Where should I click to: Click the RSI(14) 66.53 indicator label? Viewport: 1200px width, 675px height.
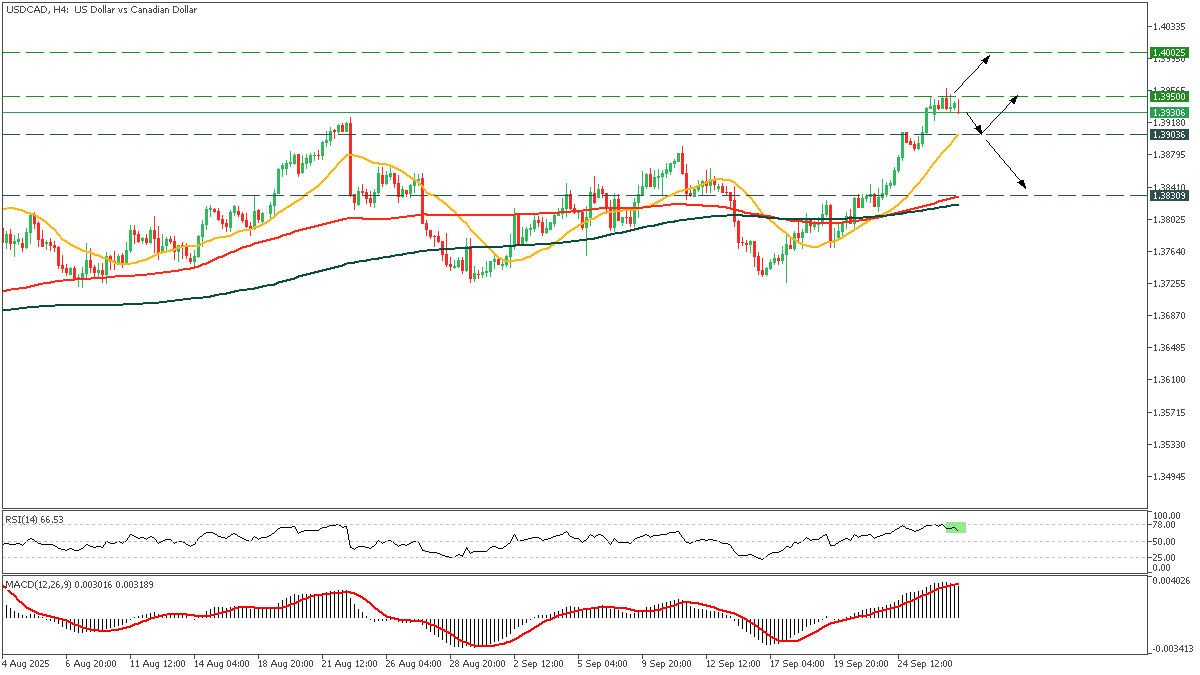click(34, 519)
